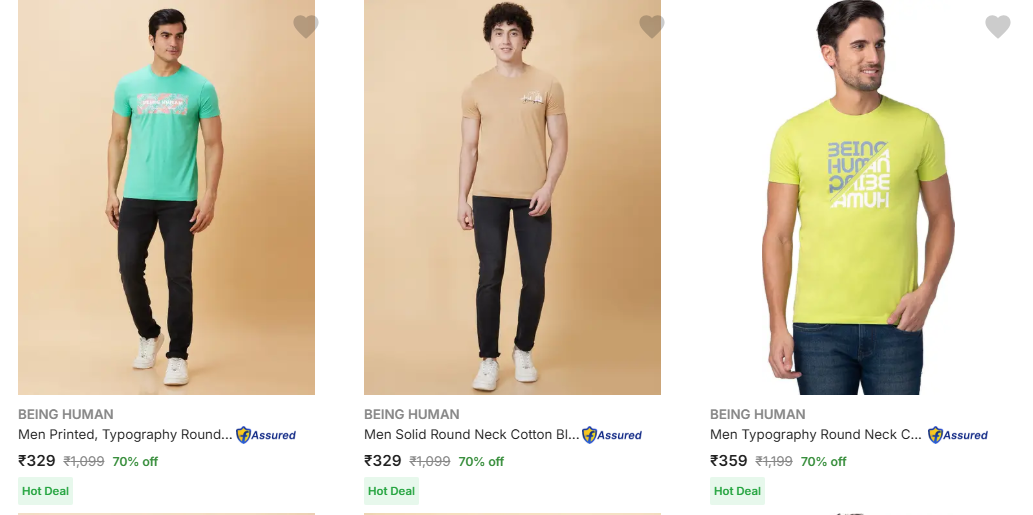This screenshot has width=1033, height=515.
Task: Click Hot Deal tag under green t-shirt
Action: click(45, 491)
